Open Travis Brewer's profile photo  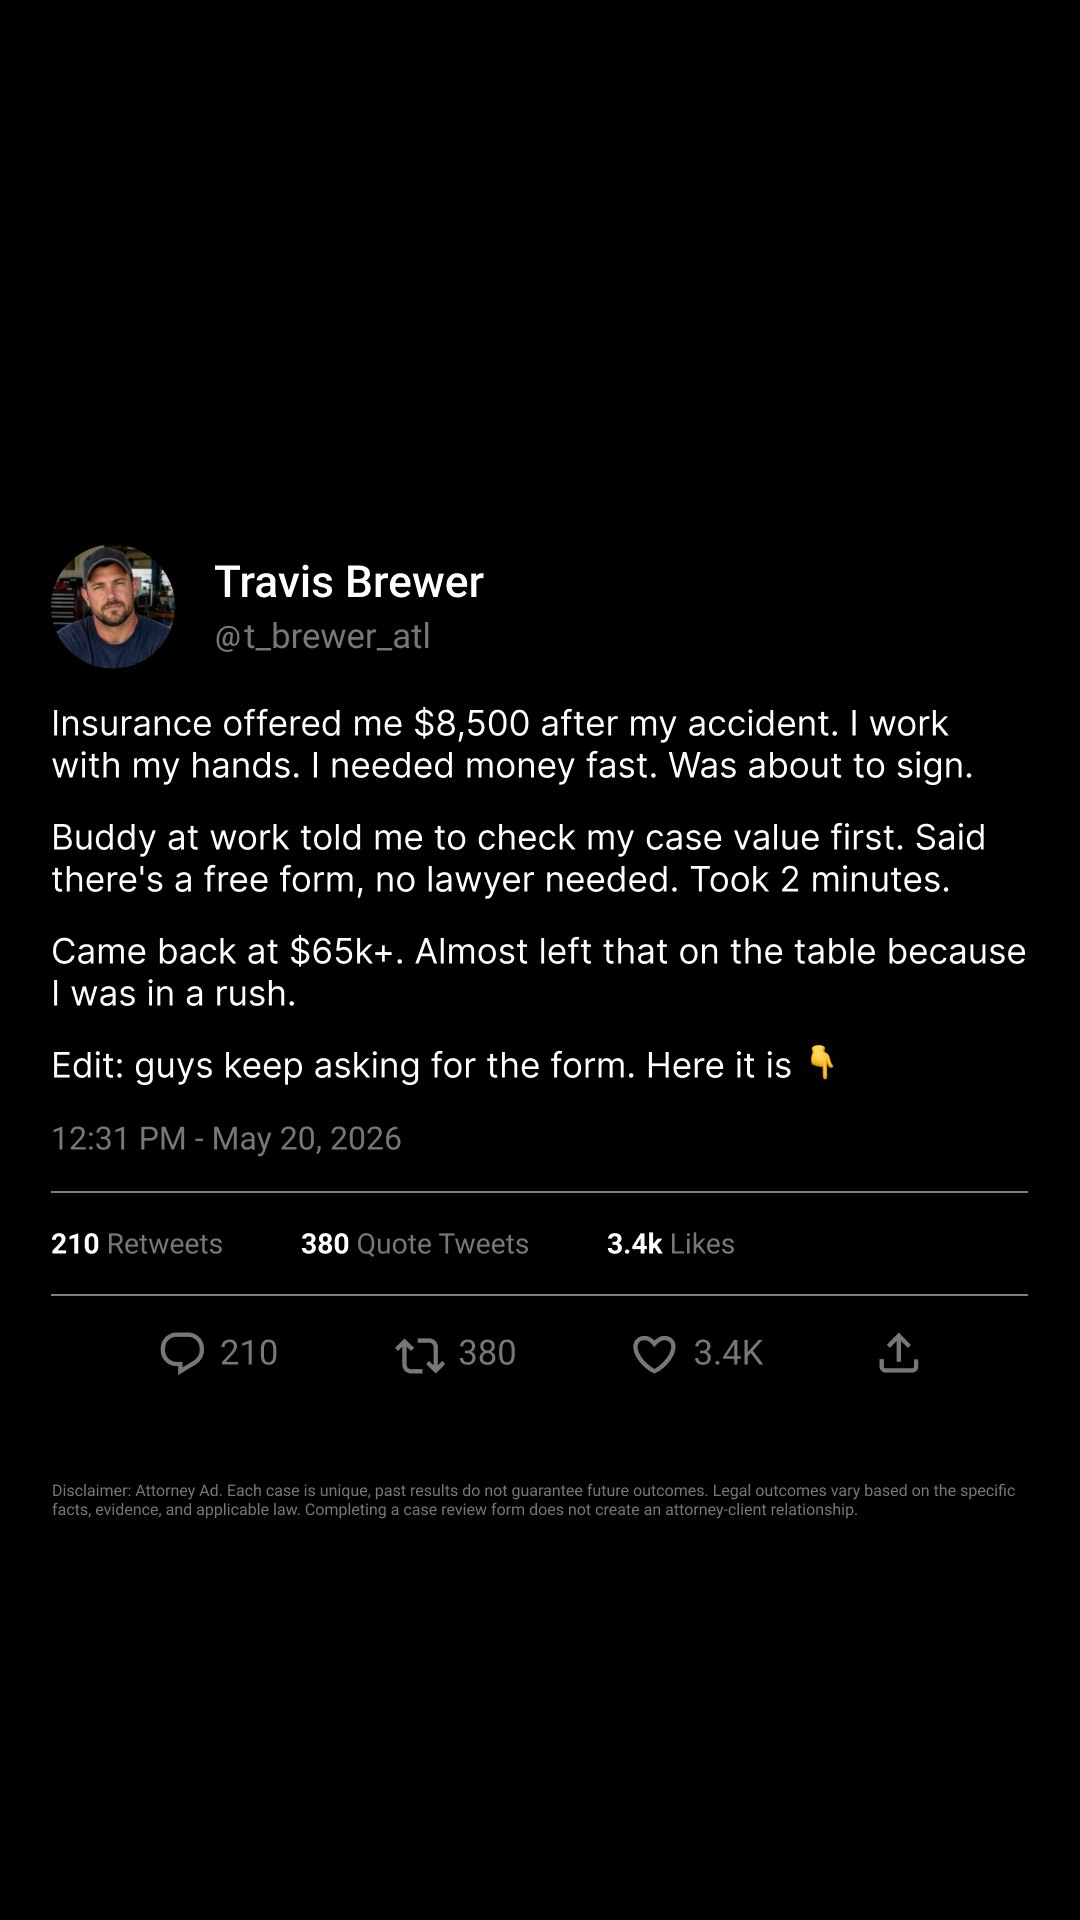point(113,606)
